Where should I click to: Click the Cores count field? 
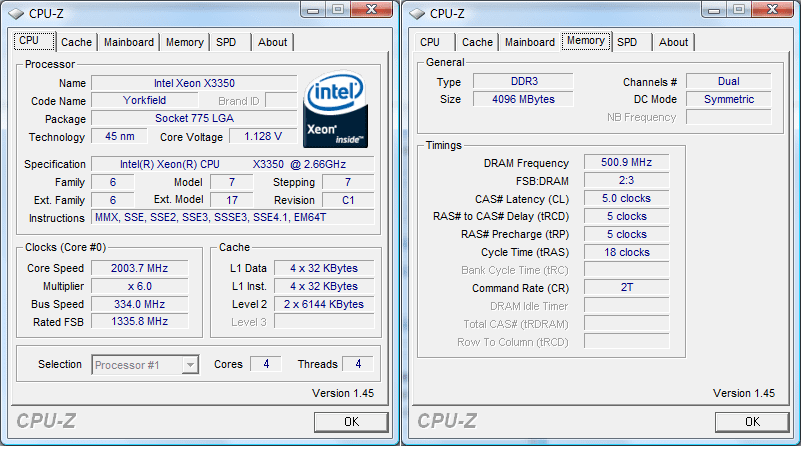click(x=266, y=364)
